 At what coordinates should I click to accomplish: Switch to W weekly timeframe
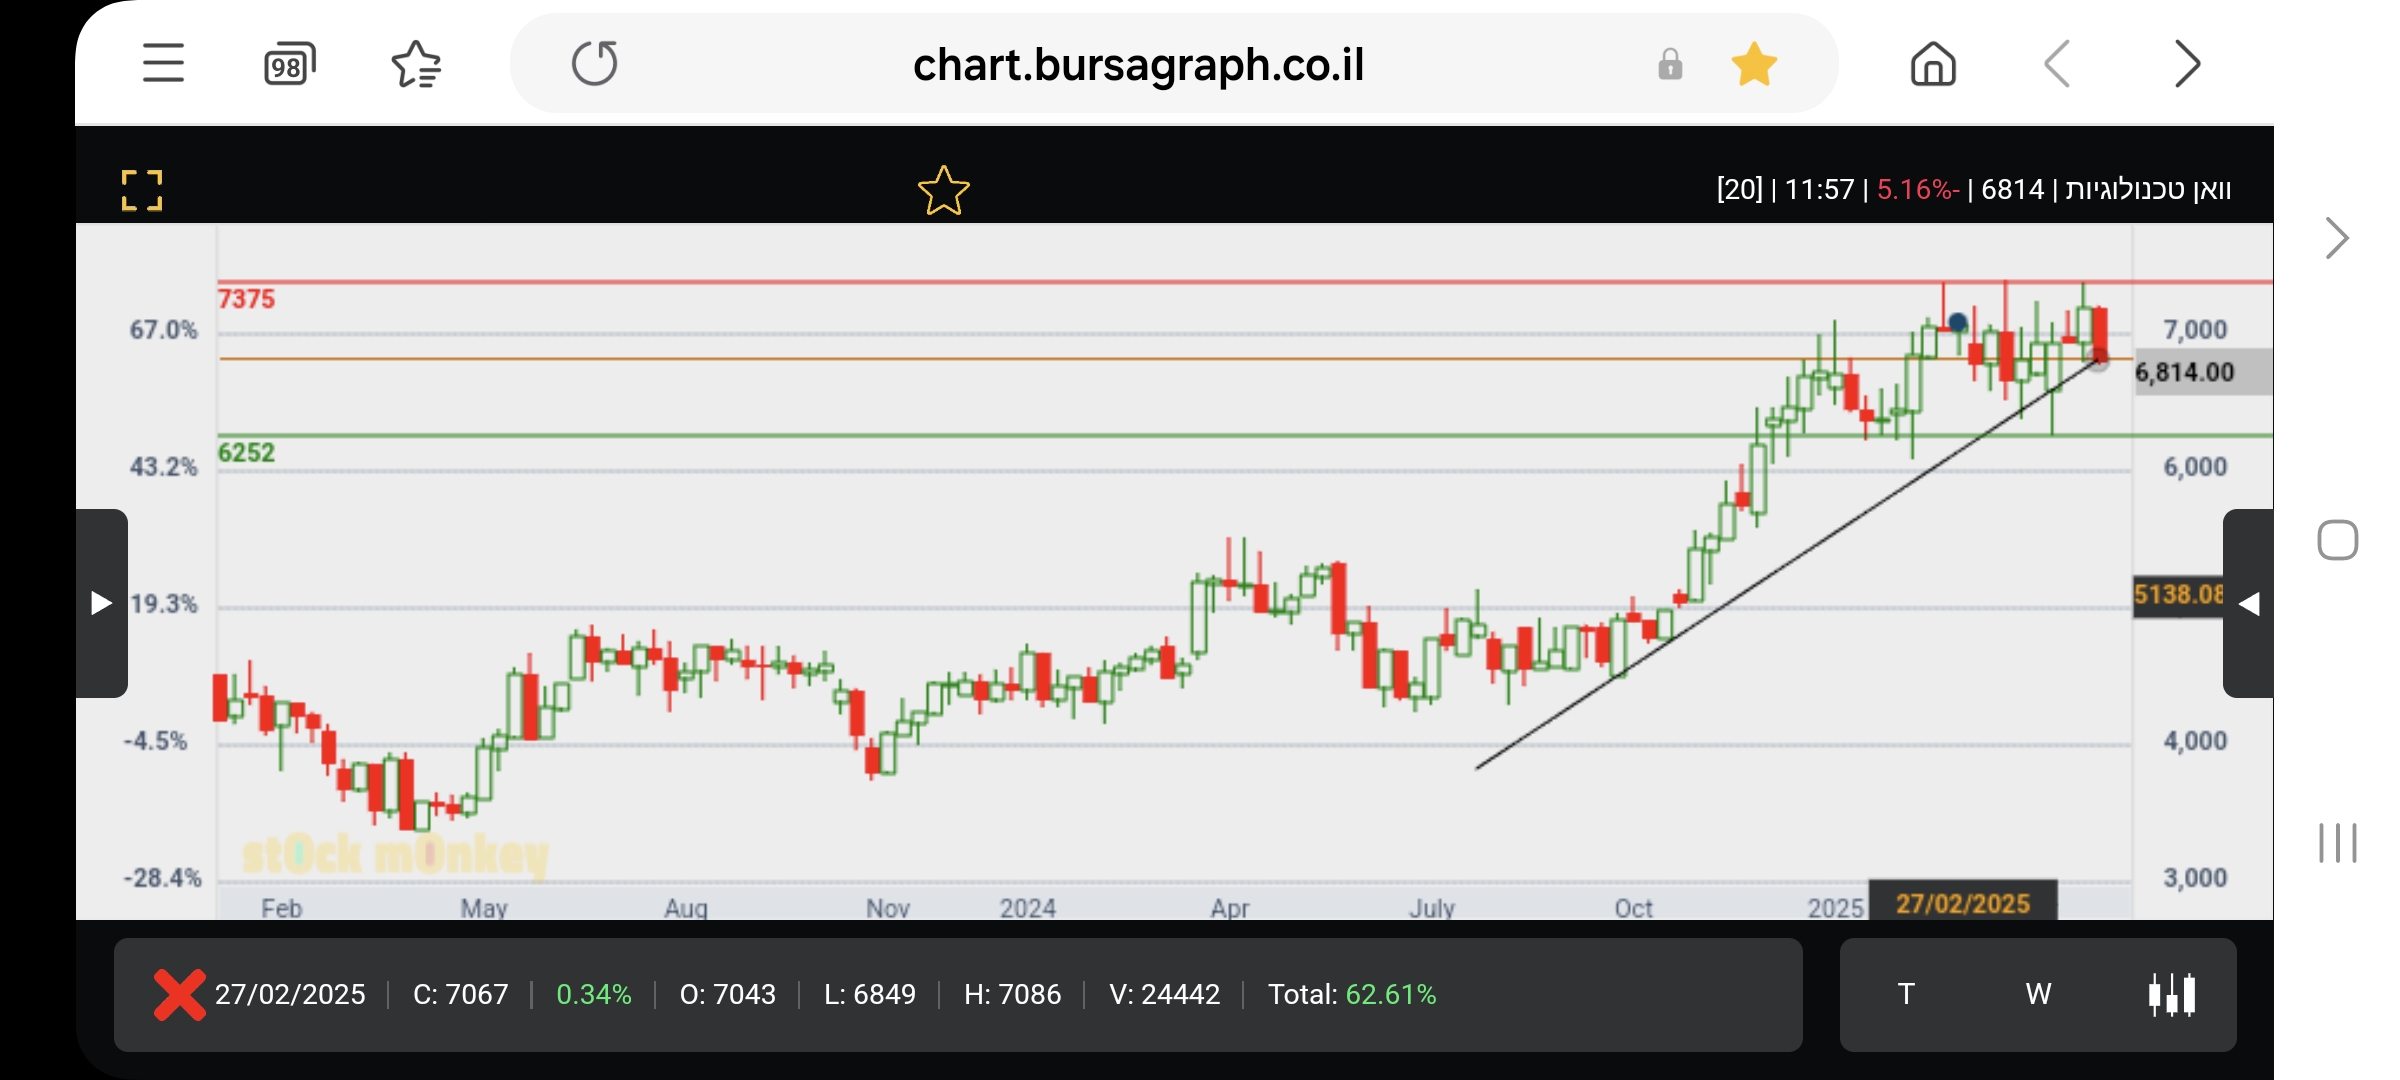2038,994
